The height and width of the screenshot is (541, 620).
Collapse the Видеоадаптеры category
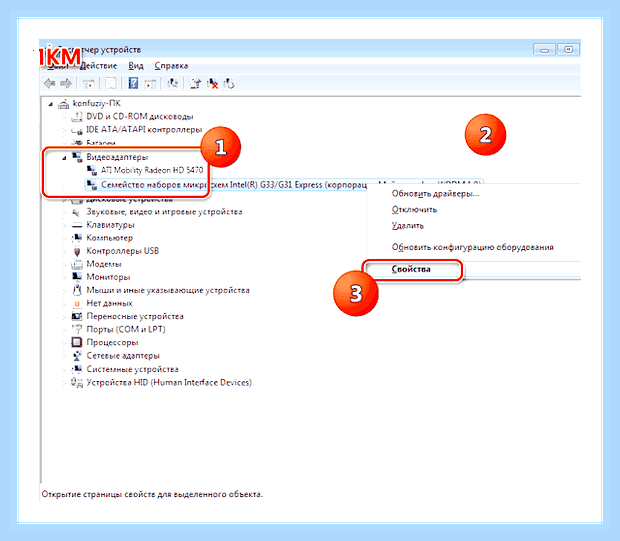tap(64, 158)
